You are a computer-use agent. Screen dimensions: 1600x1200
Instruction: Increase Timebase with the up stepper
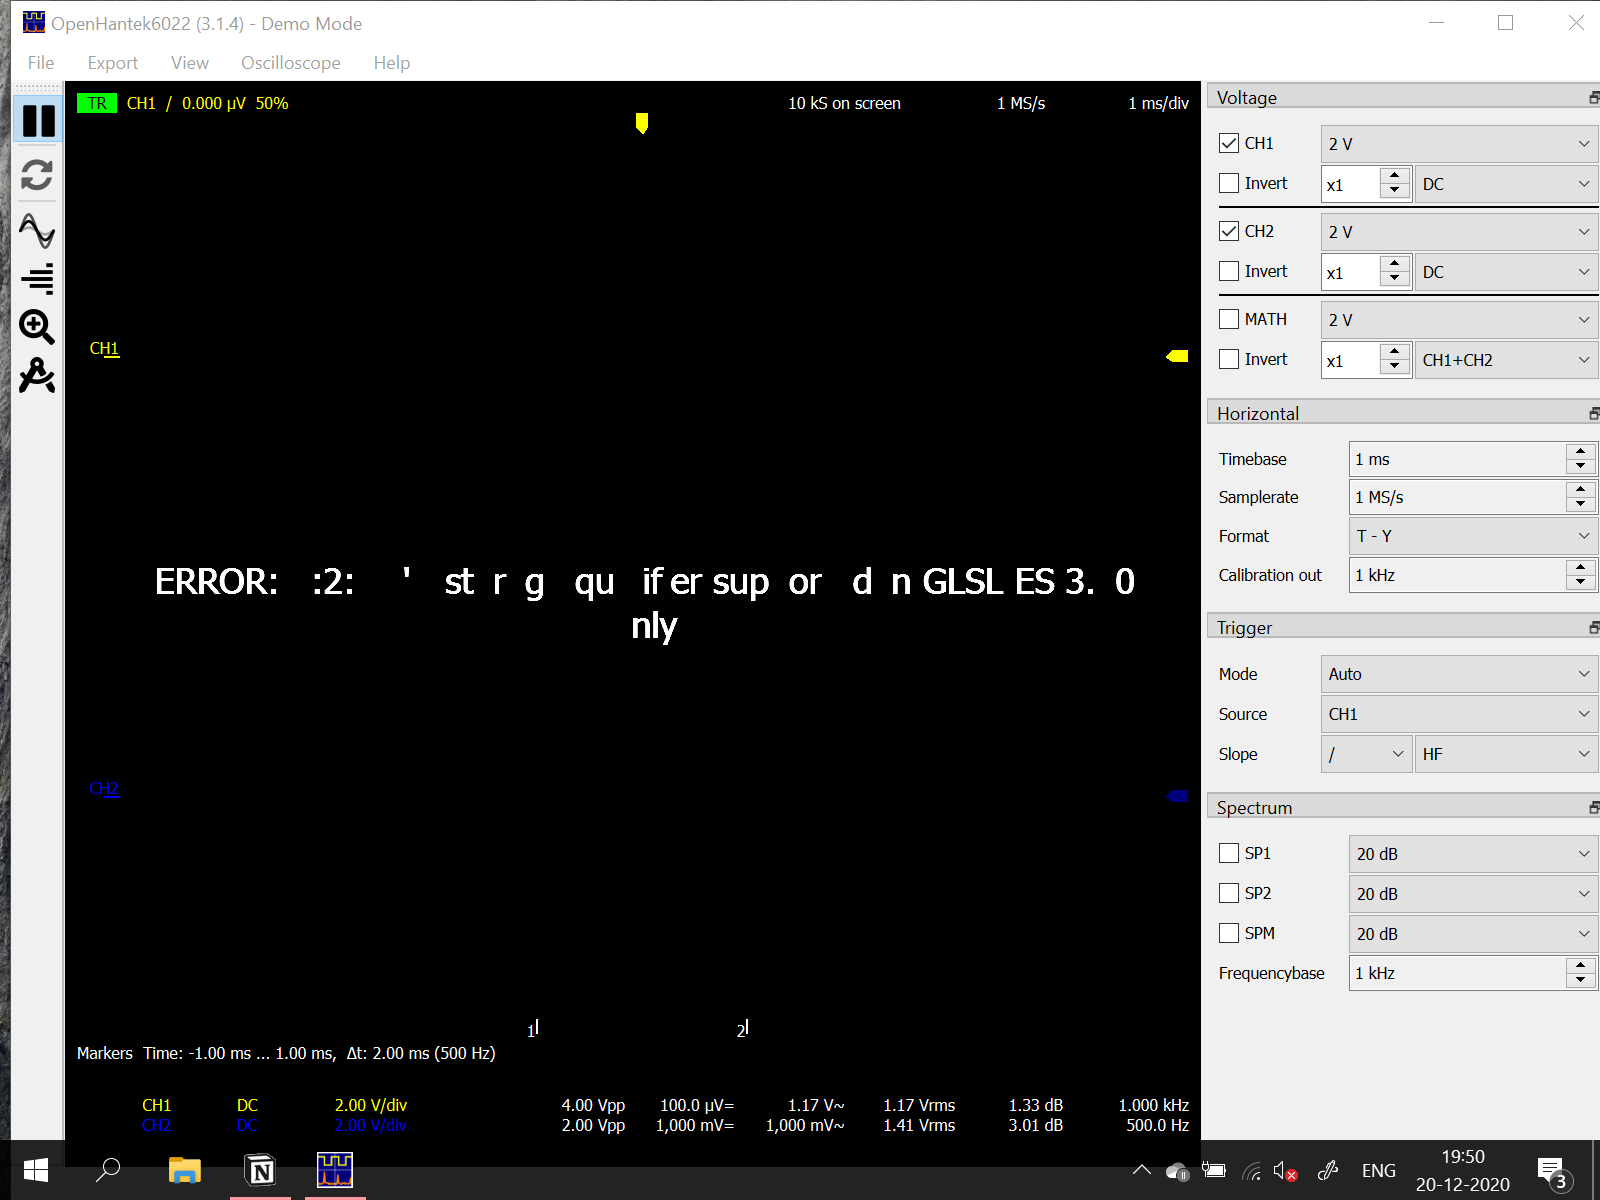1581,452
